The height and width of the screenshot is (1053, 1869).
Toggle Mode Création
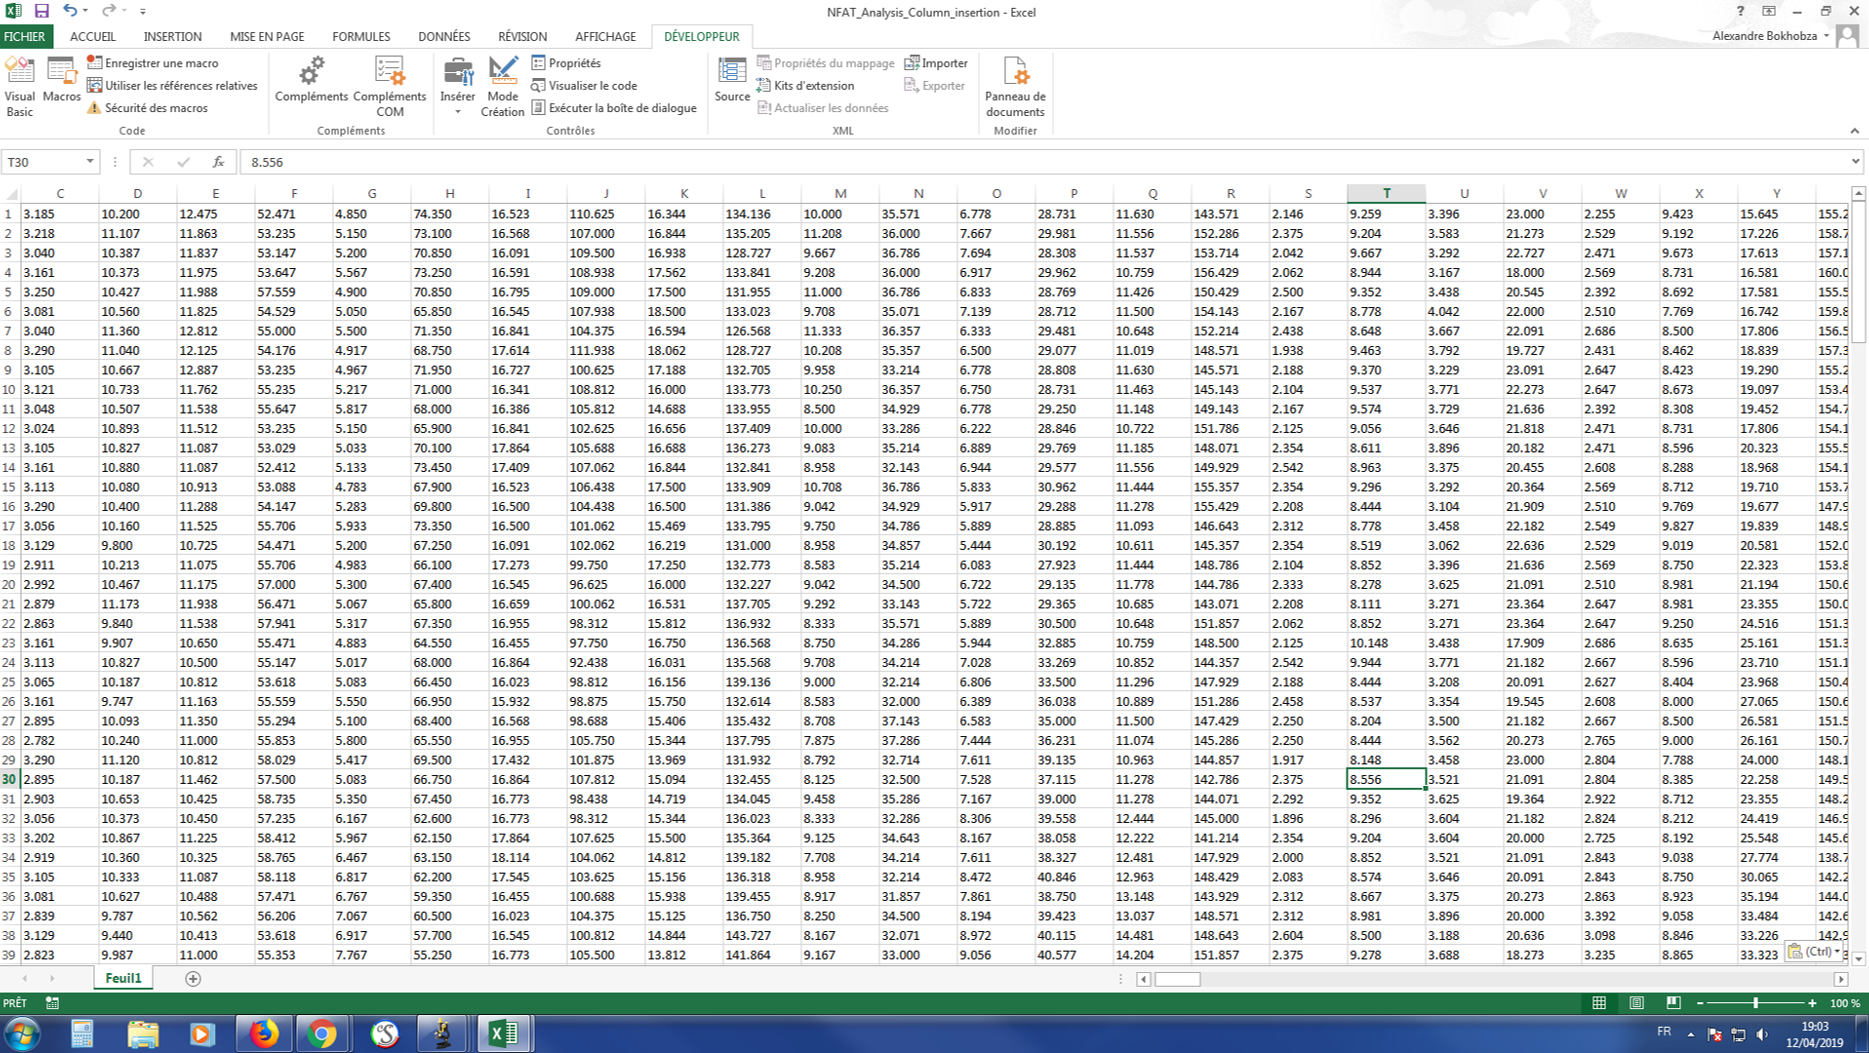click(x=502, y=87)
